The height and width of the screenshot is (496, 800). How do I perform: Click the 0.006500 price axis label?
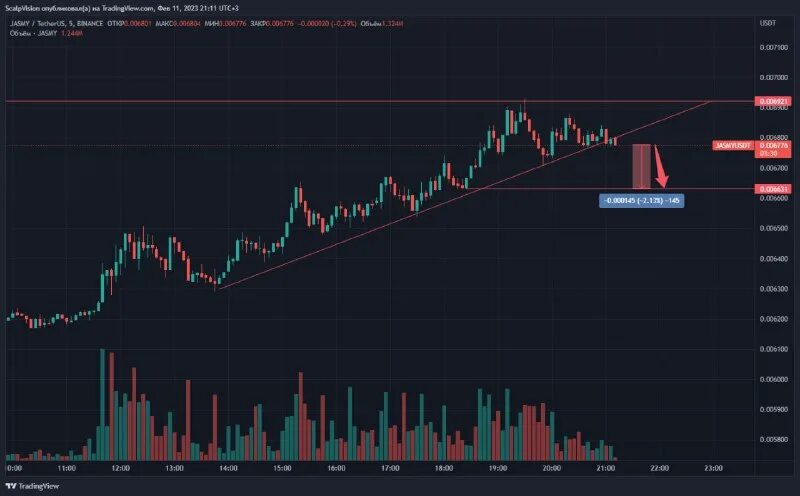[773, 228]
